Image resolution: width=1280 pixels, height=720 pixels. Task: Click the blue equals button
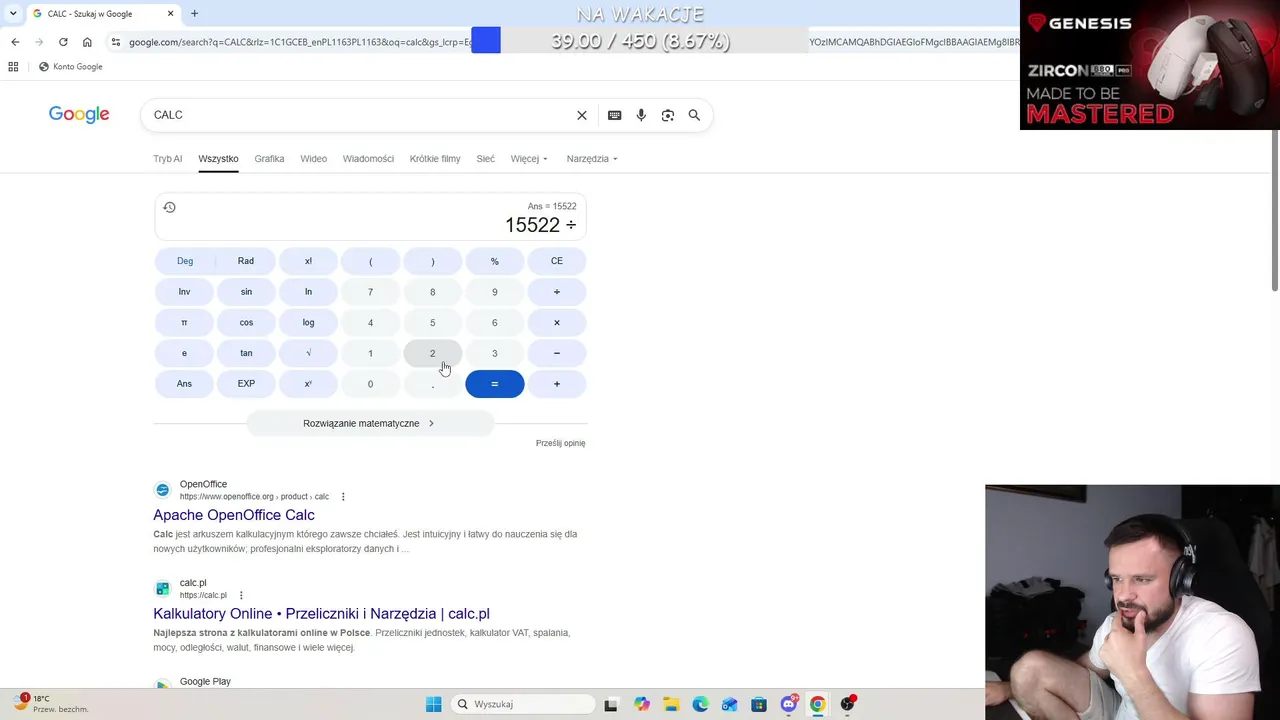(x=494, y=384)
